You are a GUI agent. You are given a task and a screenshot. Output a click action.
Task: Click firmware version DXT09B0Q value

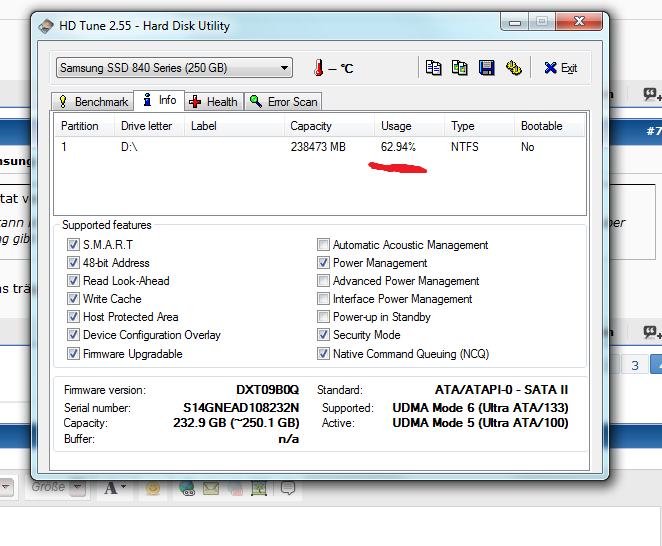pos(267,389)
